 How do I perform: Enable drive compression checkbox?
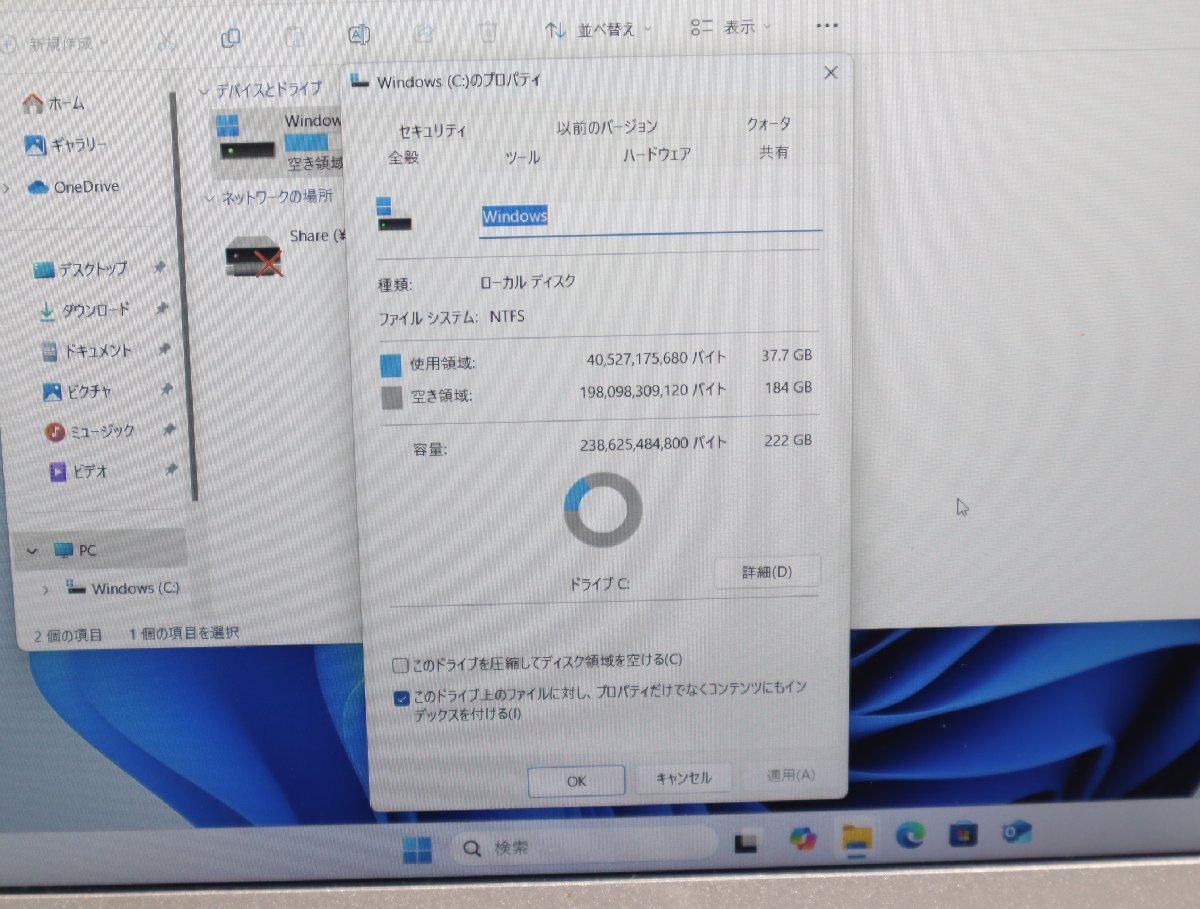(401, 665)
